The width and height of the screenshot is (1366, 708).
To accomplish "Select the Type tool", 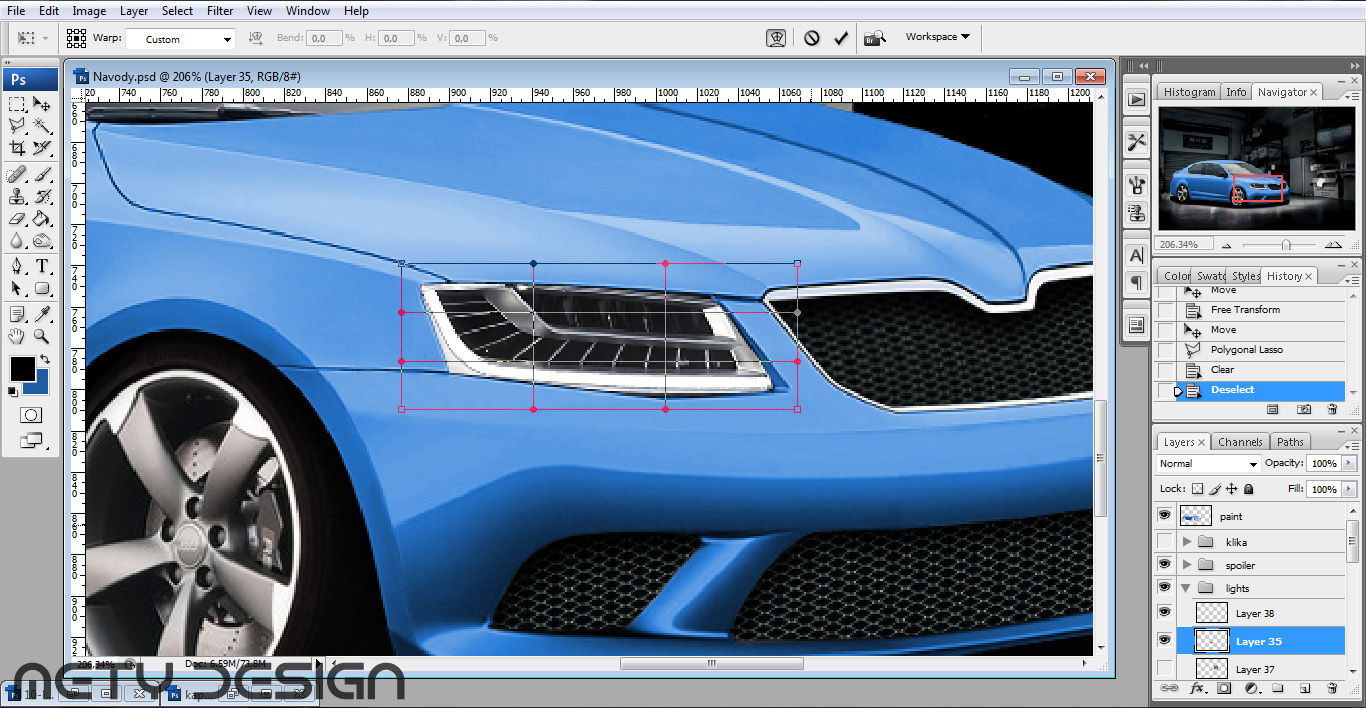I will pyautogui.click(x=42, y=266).
